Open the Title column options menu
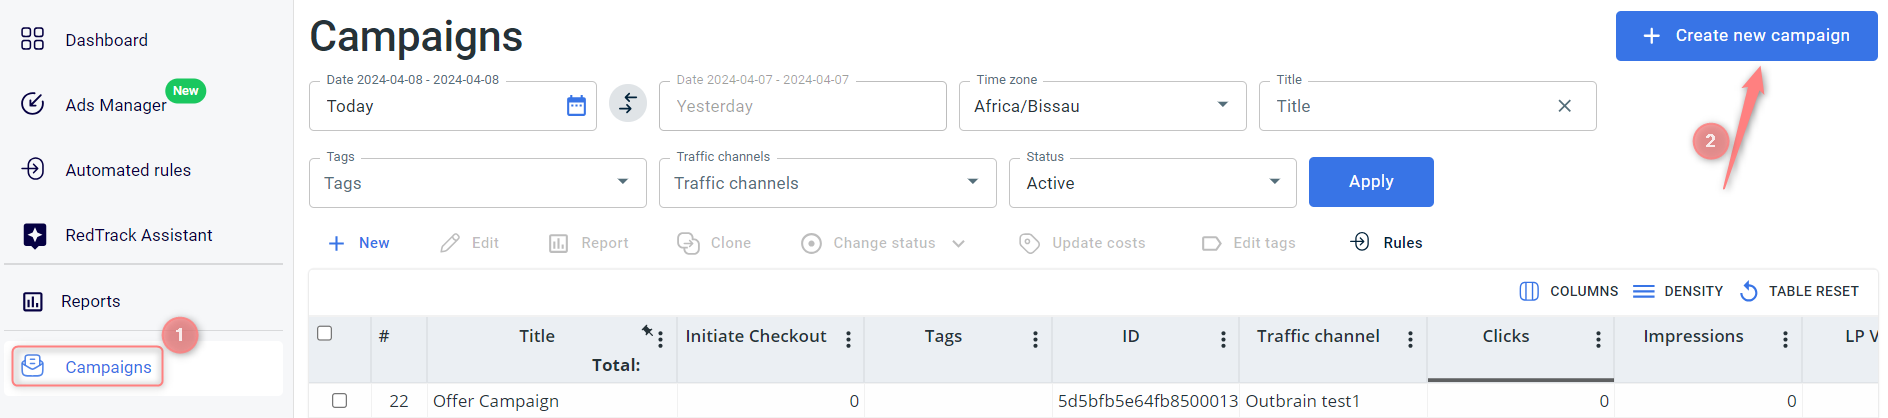 pyautogui.click(x=660, y=340)
